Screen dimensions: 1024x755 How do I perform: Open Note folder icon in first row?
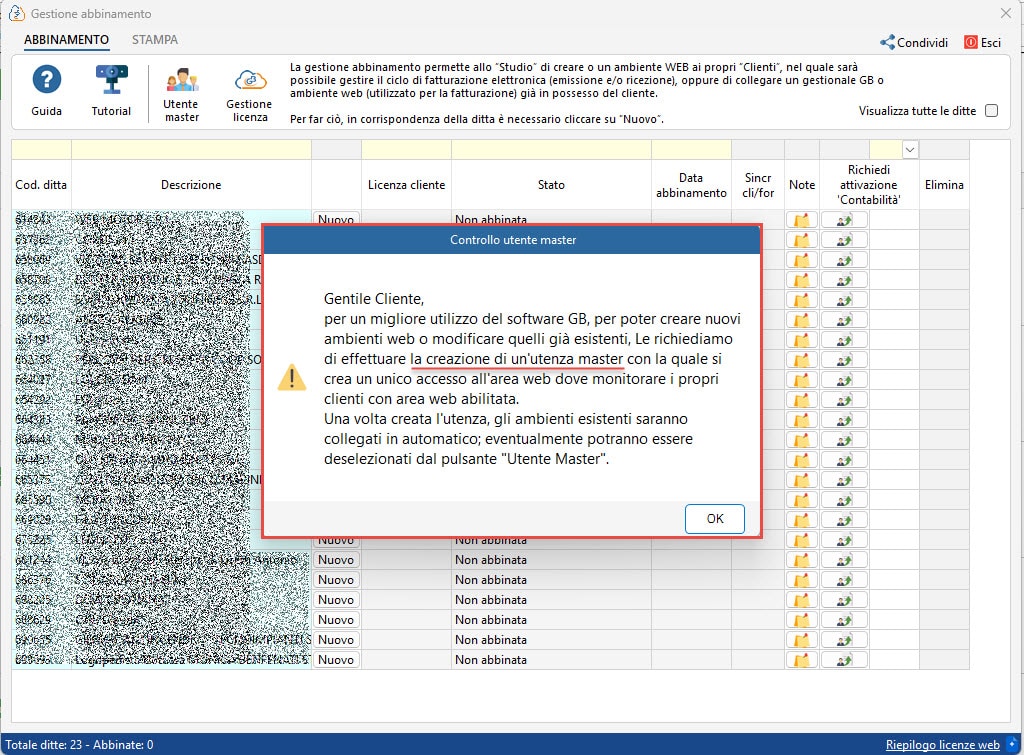coord(801,220)
